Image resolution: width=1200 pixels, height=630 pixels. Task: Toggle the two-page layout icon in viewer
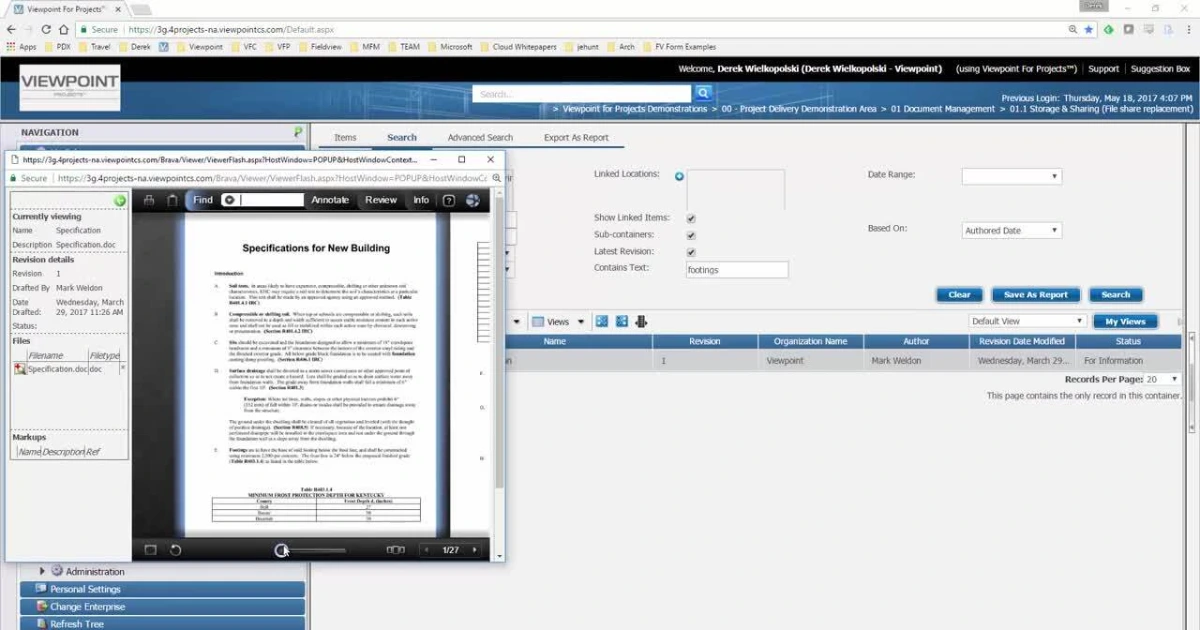tap(396, 550)
